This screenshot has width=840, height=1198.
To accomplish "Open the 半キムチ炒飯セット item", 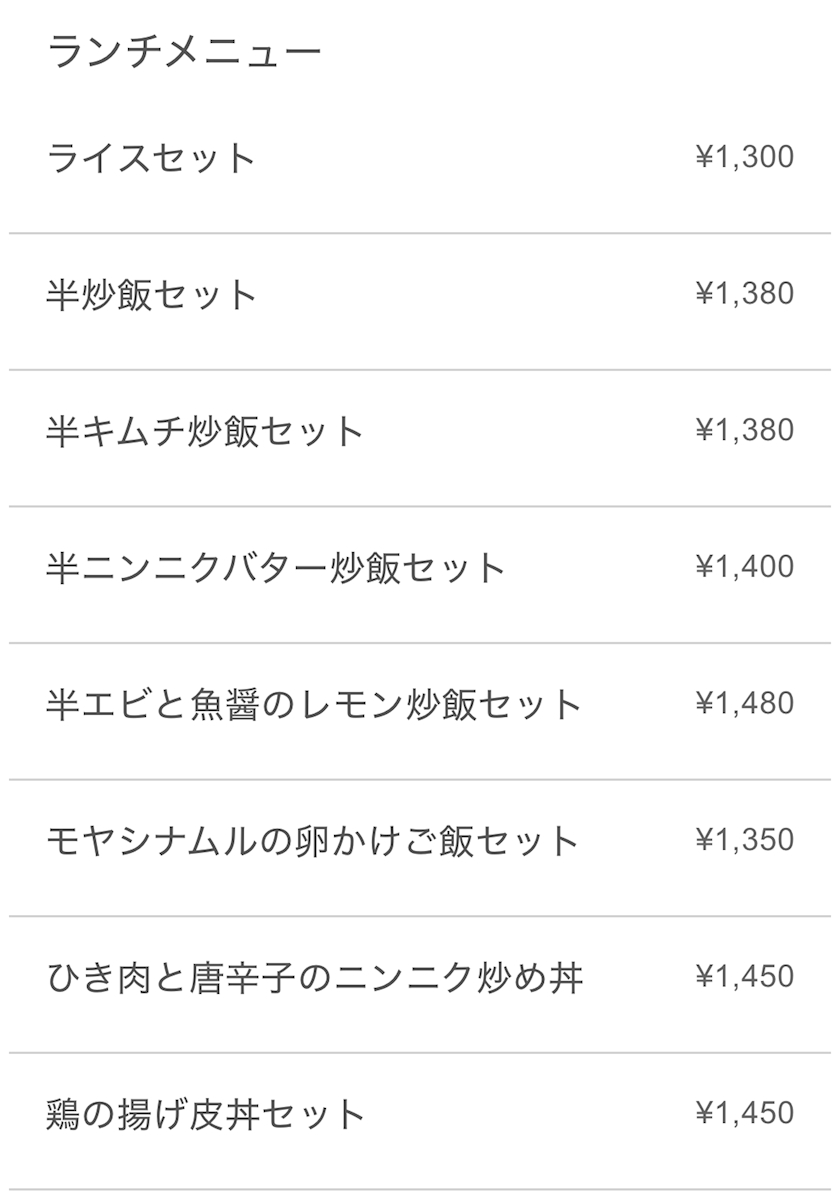I will pyautogui.click(x=204, y=431).
